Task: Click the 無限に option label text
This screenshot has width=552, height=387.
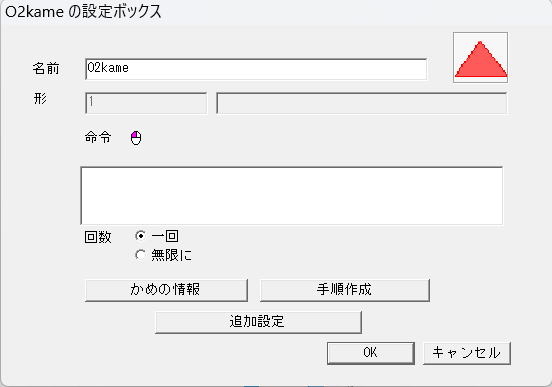Action: (x=172, y=255)
